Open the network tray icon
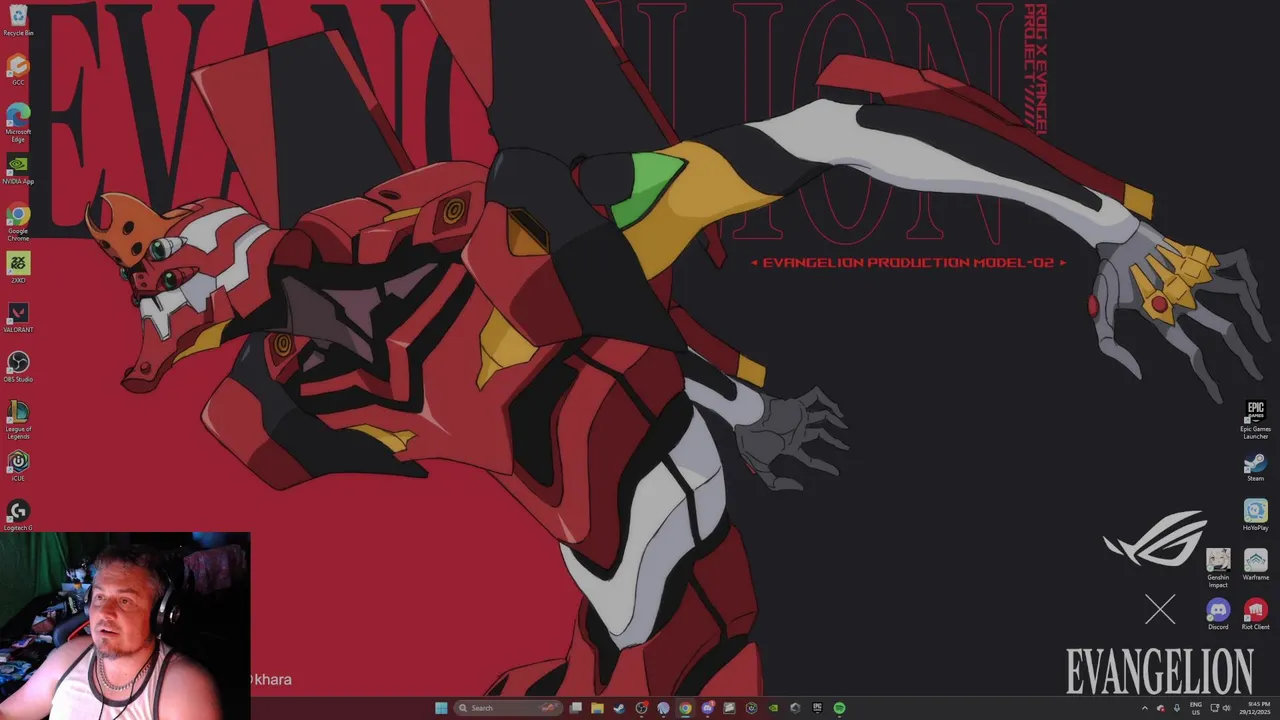Image resolution: width=1280 pixels, height=720 pixels. pyautogui.click(x=1214, y=708)
